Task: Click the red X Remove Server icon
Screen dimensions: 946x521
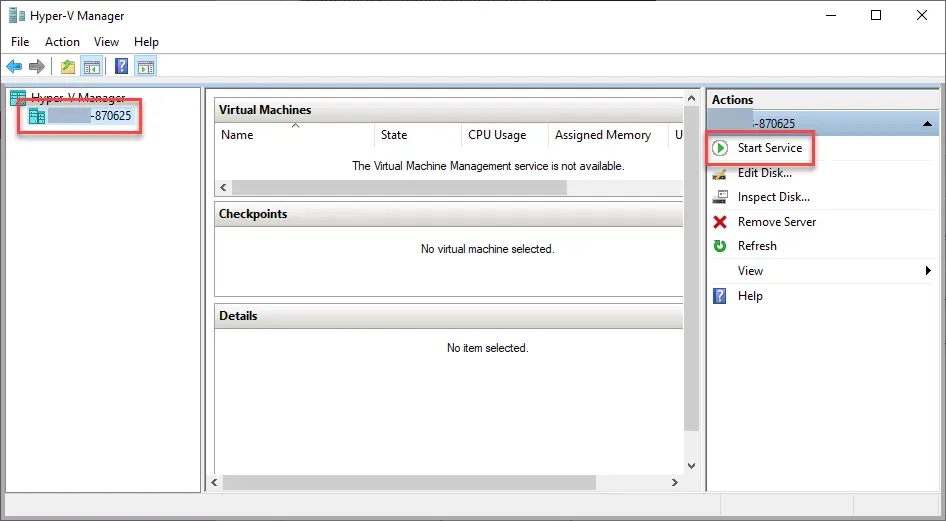Action: tap(720, 222)
